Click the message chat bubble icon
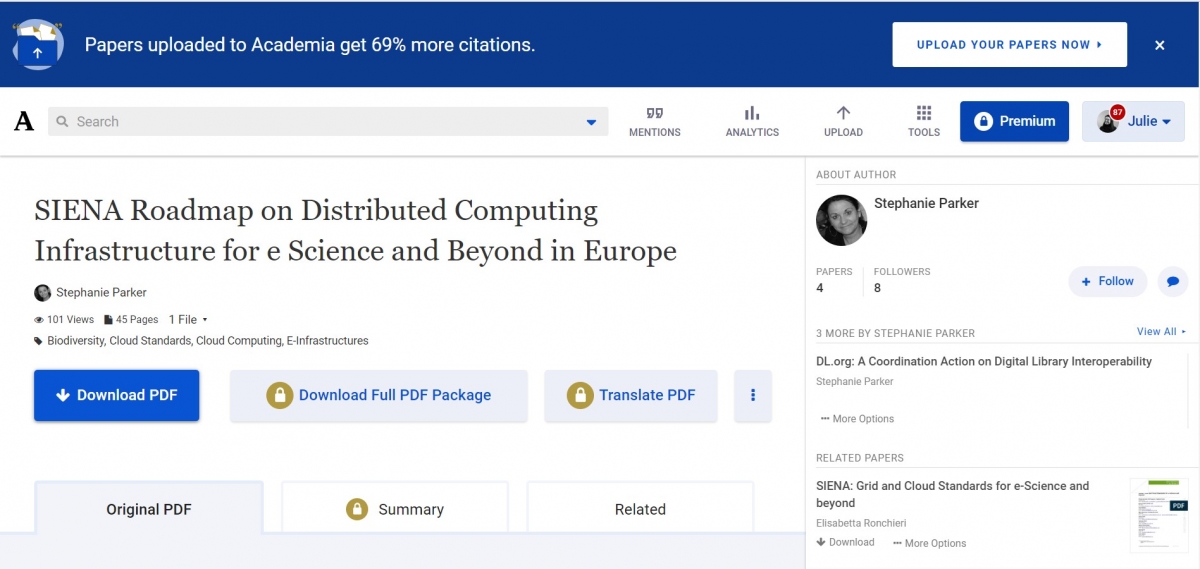The image size is (1200, 569). point(1173,281)
